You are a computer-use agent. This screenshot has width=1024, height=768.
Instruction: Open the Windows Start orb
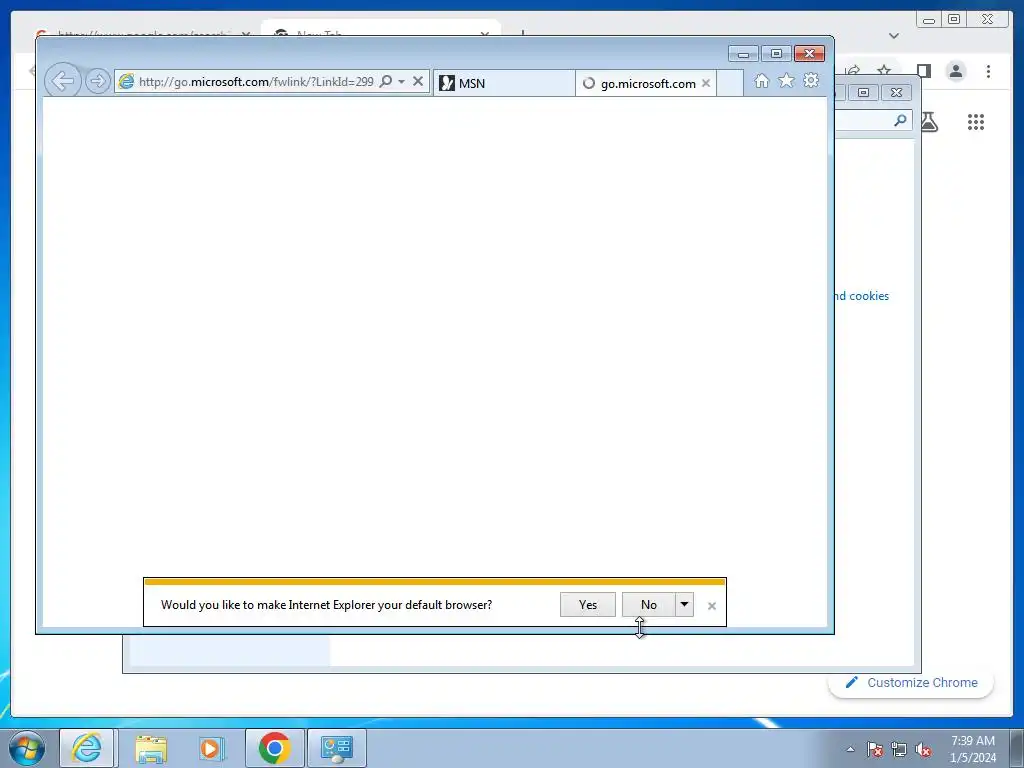27,748
